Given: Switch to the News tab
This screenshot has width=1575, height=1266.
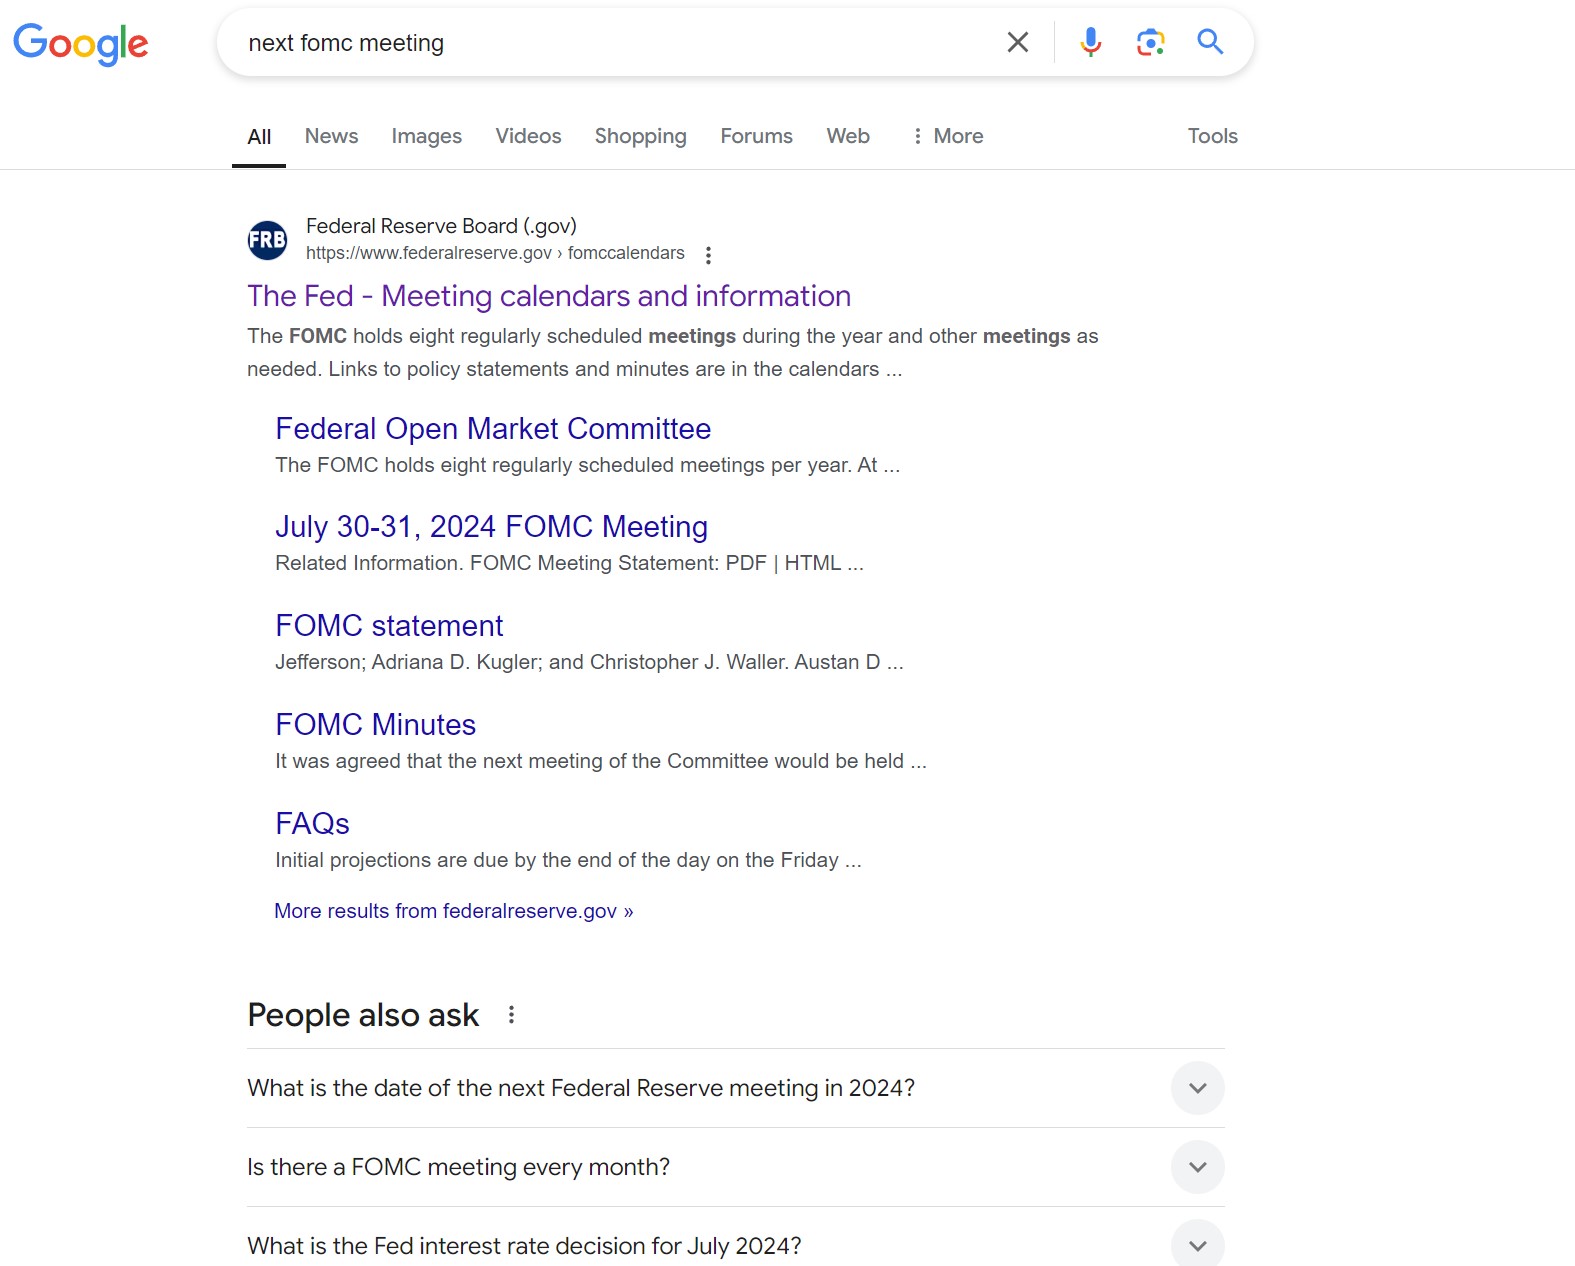Looking at the screenshot, I should coord(331,136).
